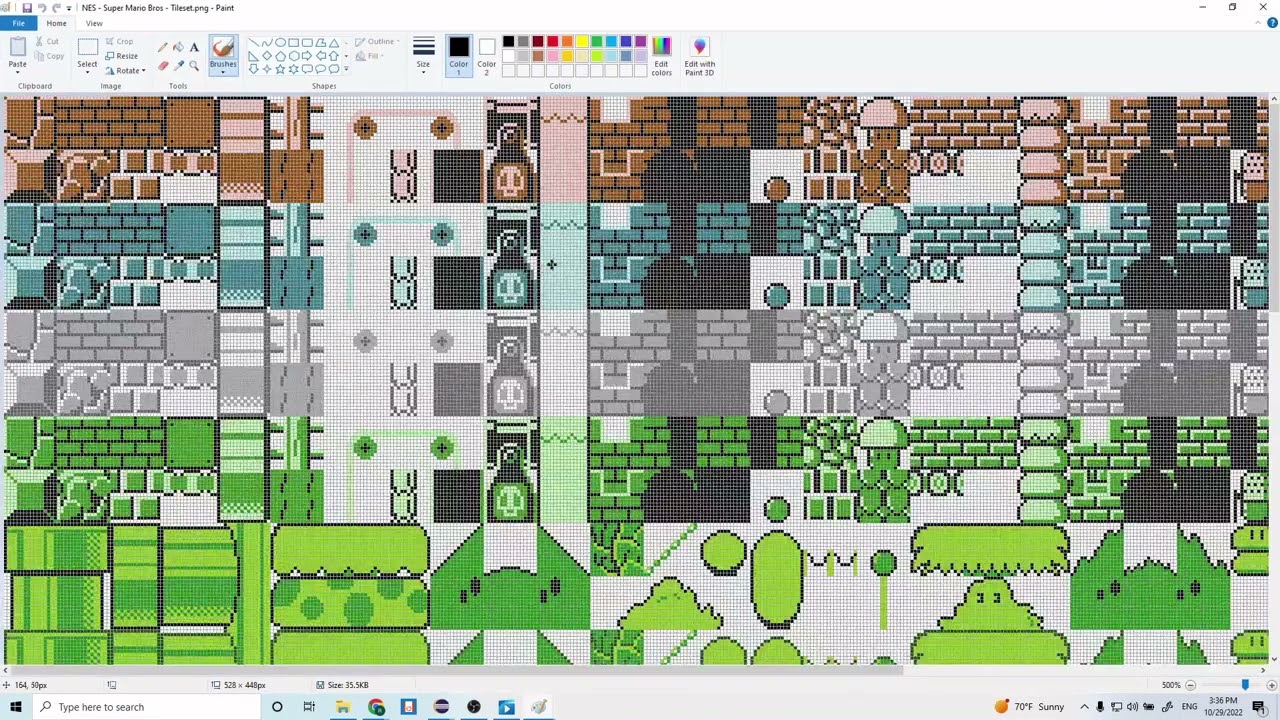Choose the Rectangle shape
This screenshot has height=720, width=1280.
[x=294, y=43]
